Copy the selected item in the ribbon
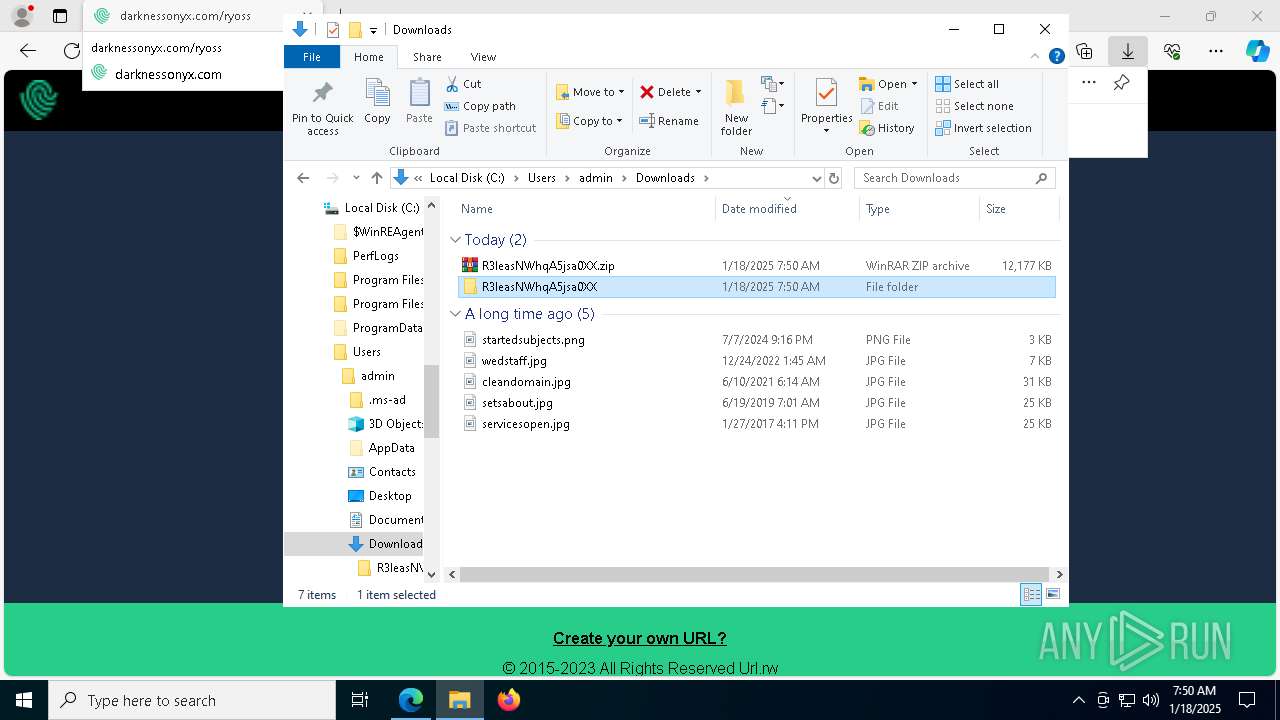1280x720 pixels. pyautogui.click(x=377, y=102)
